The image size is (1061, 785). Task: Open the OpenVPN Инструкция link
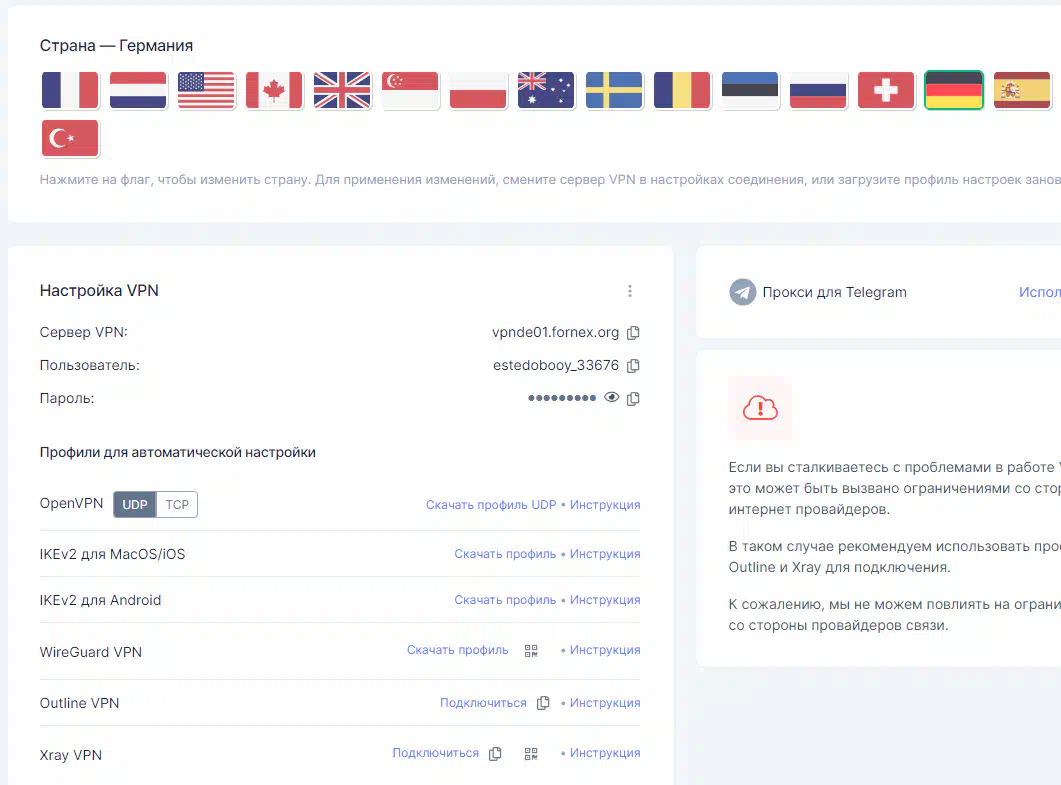[605, 505]
